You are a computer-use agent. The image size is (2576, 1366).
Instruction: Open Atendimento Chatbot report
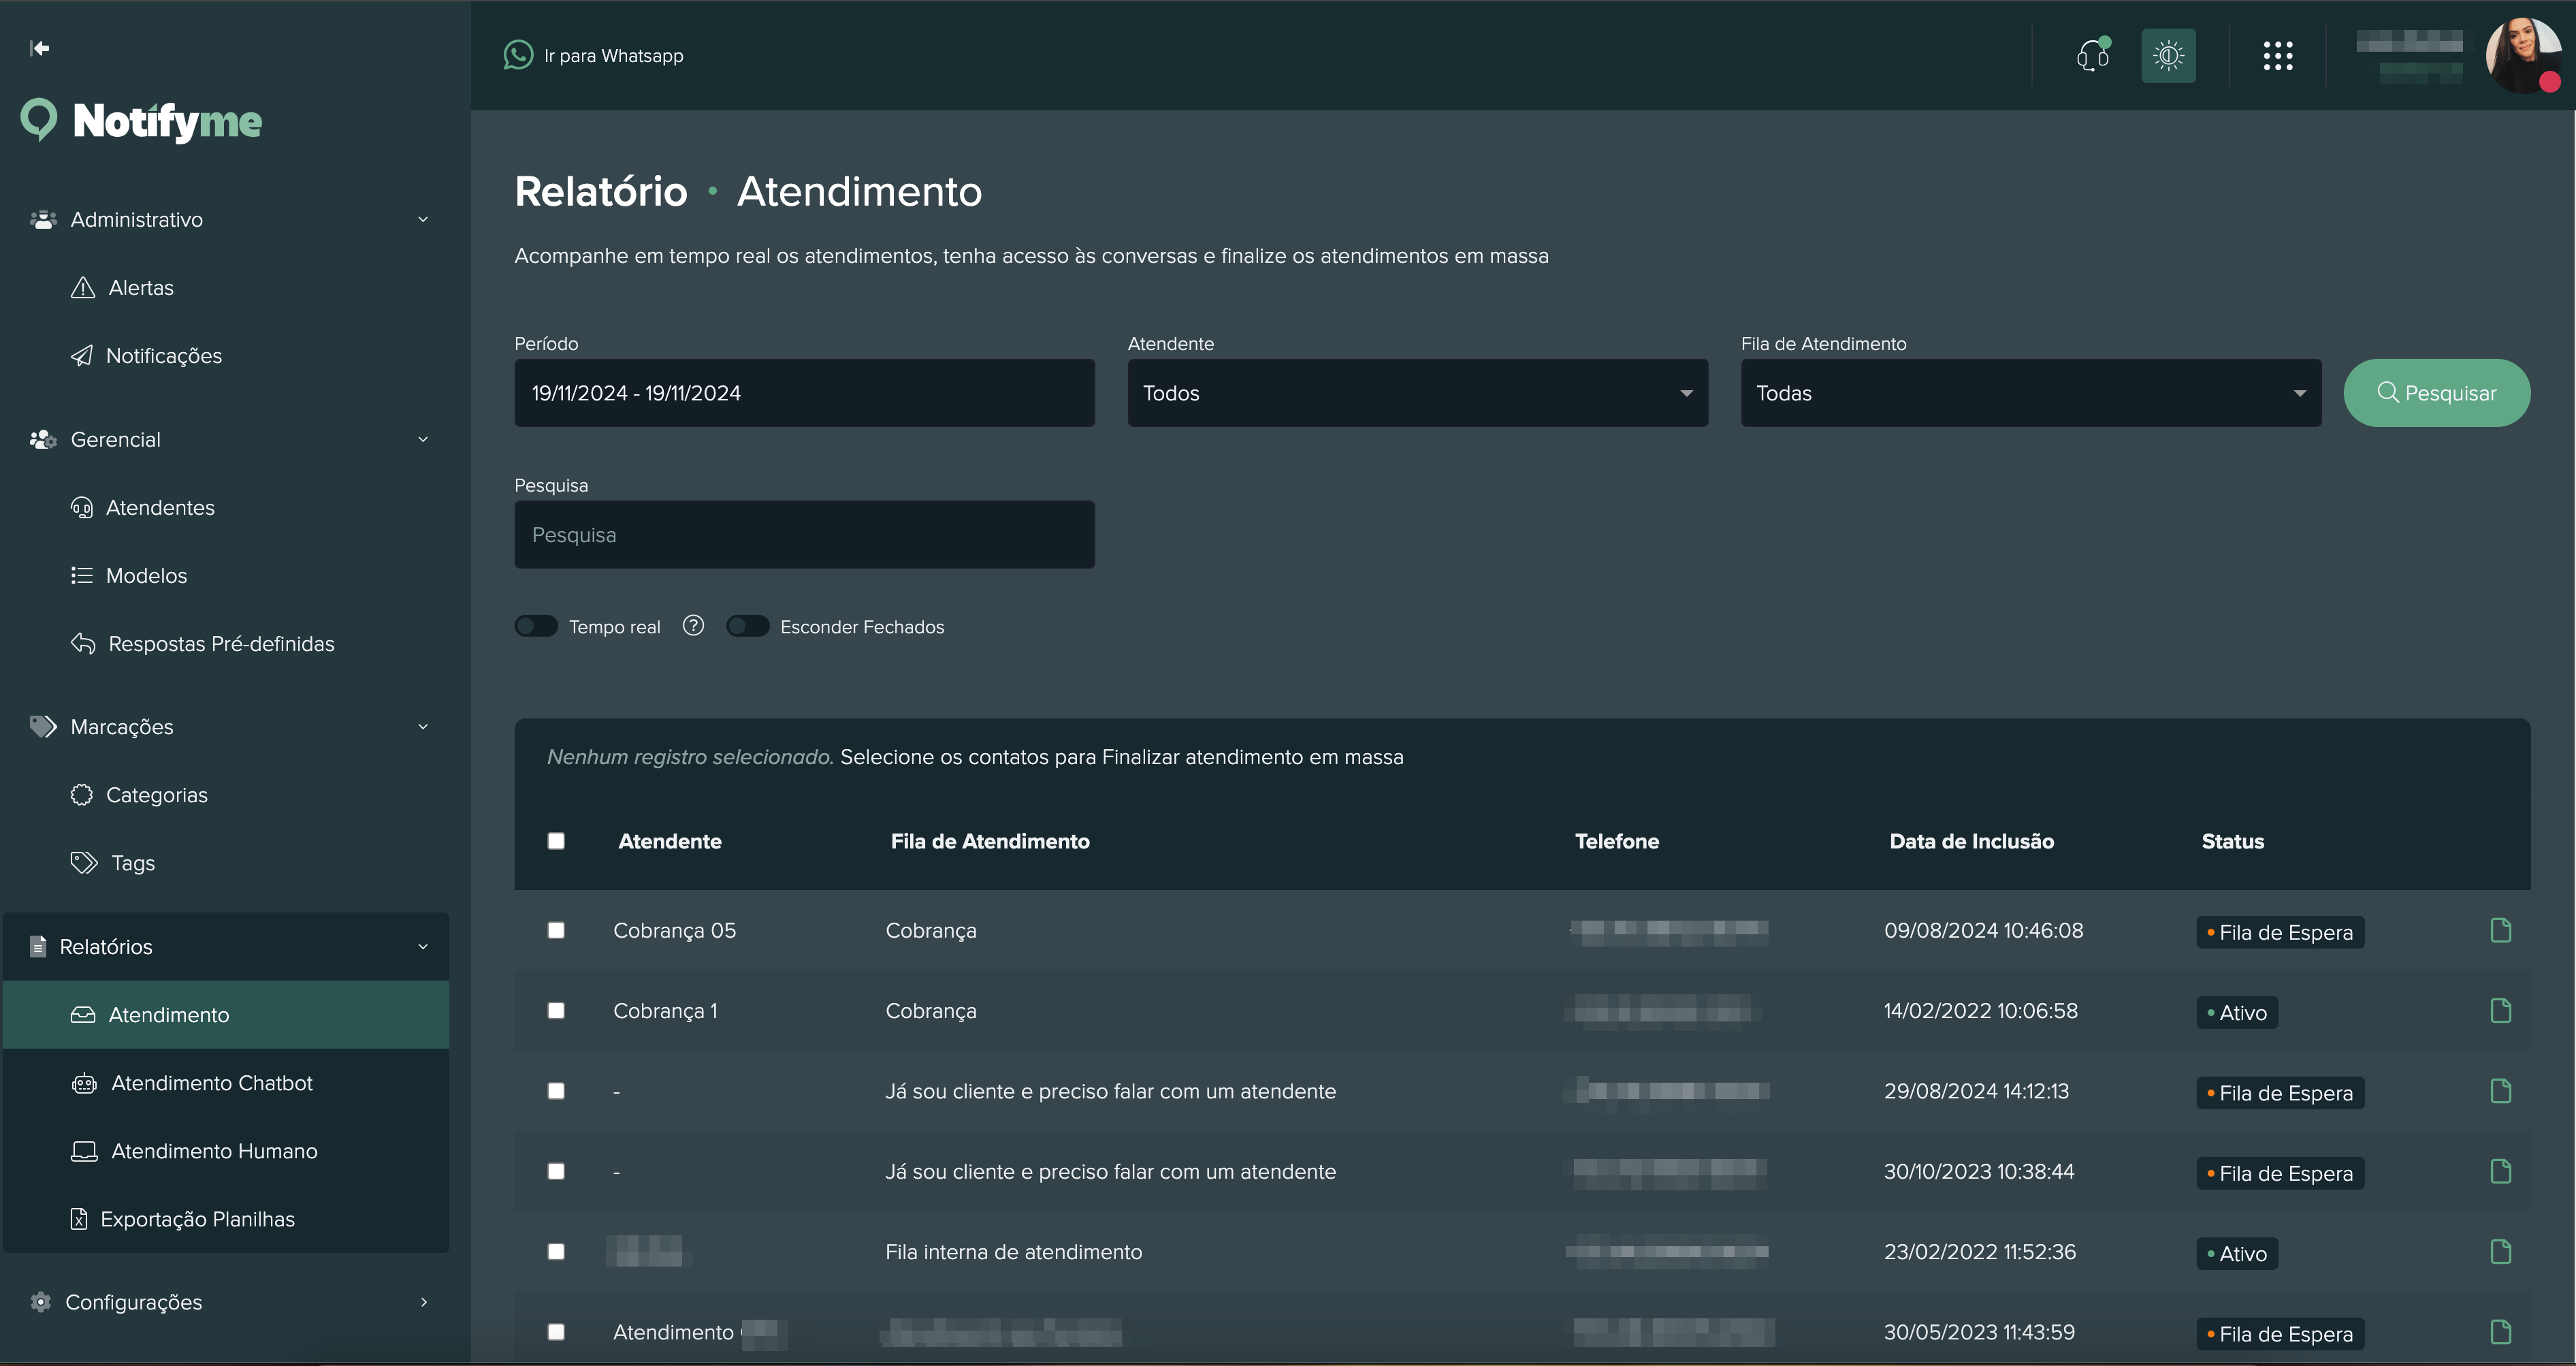coord(212,1083)
